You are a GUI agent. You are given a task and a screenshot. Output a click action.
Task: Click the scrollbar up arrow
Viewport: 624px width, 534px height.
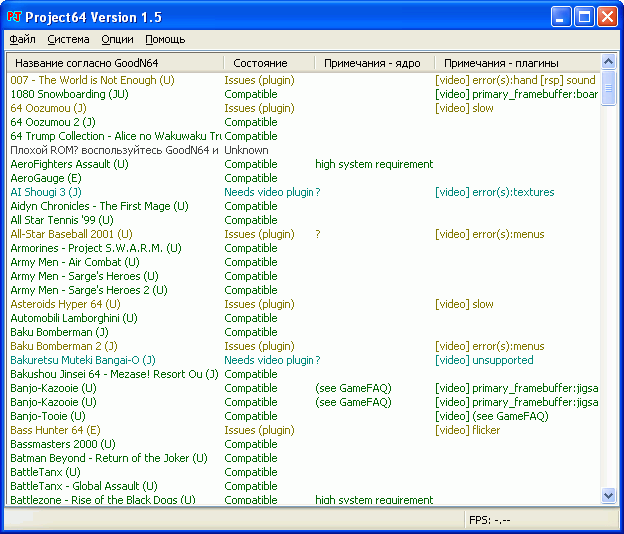[608, 62]
